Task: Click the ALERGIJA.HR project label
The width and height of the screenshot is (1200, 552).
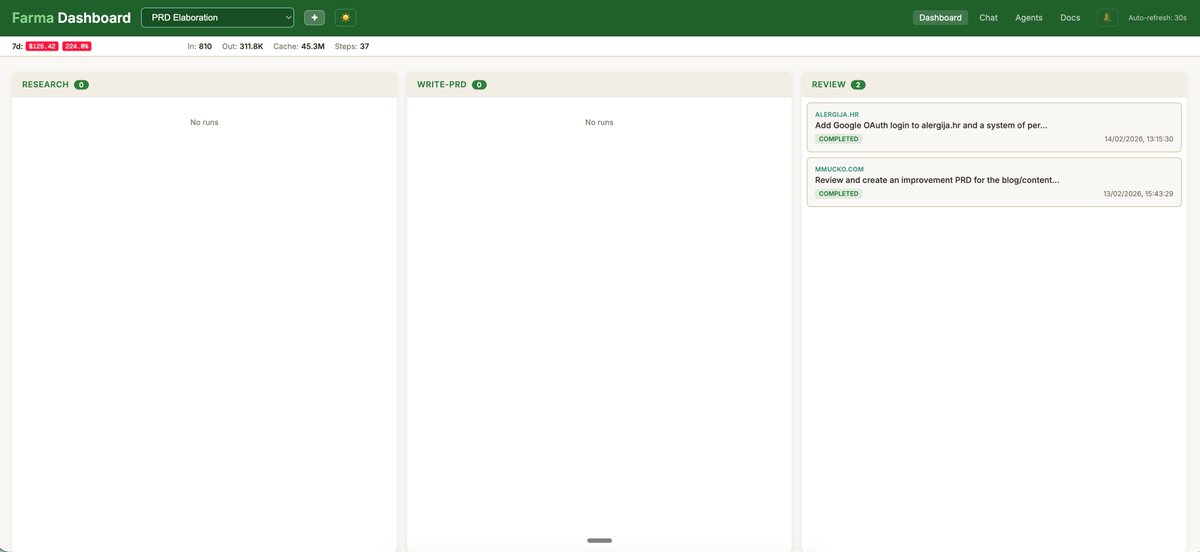Action: pyautogui.click(x=837, y=115)
